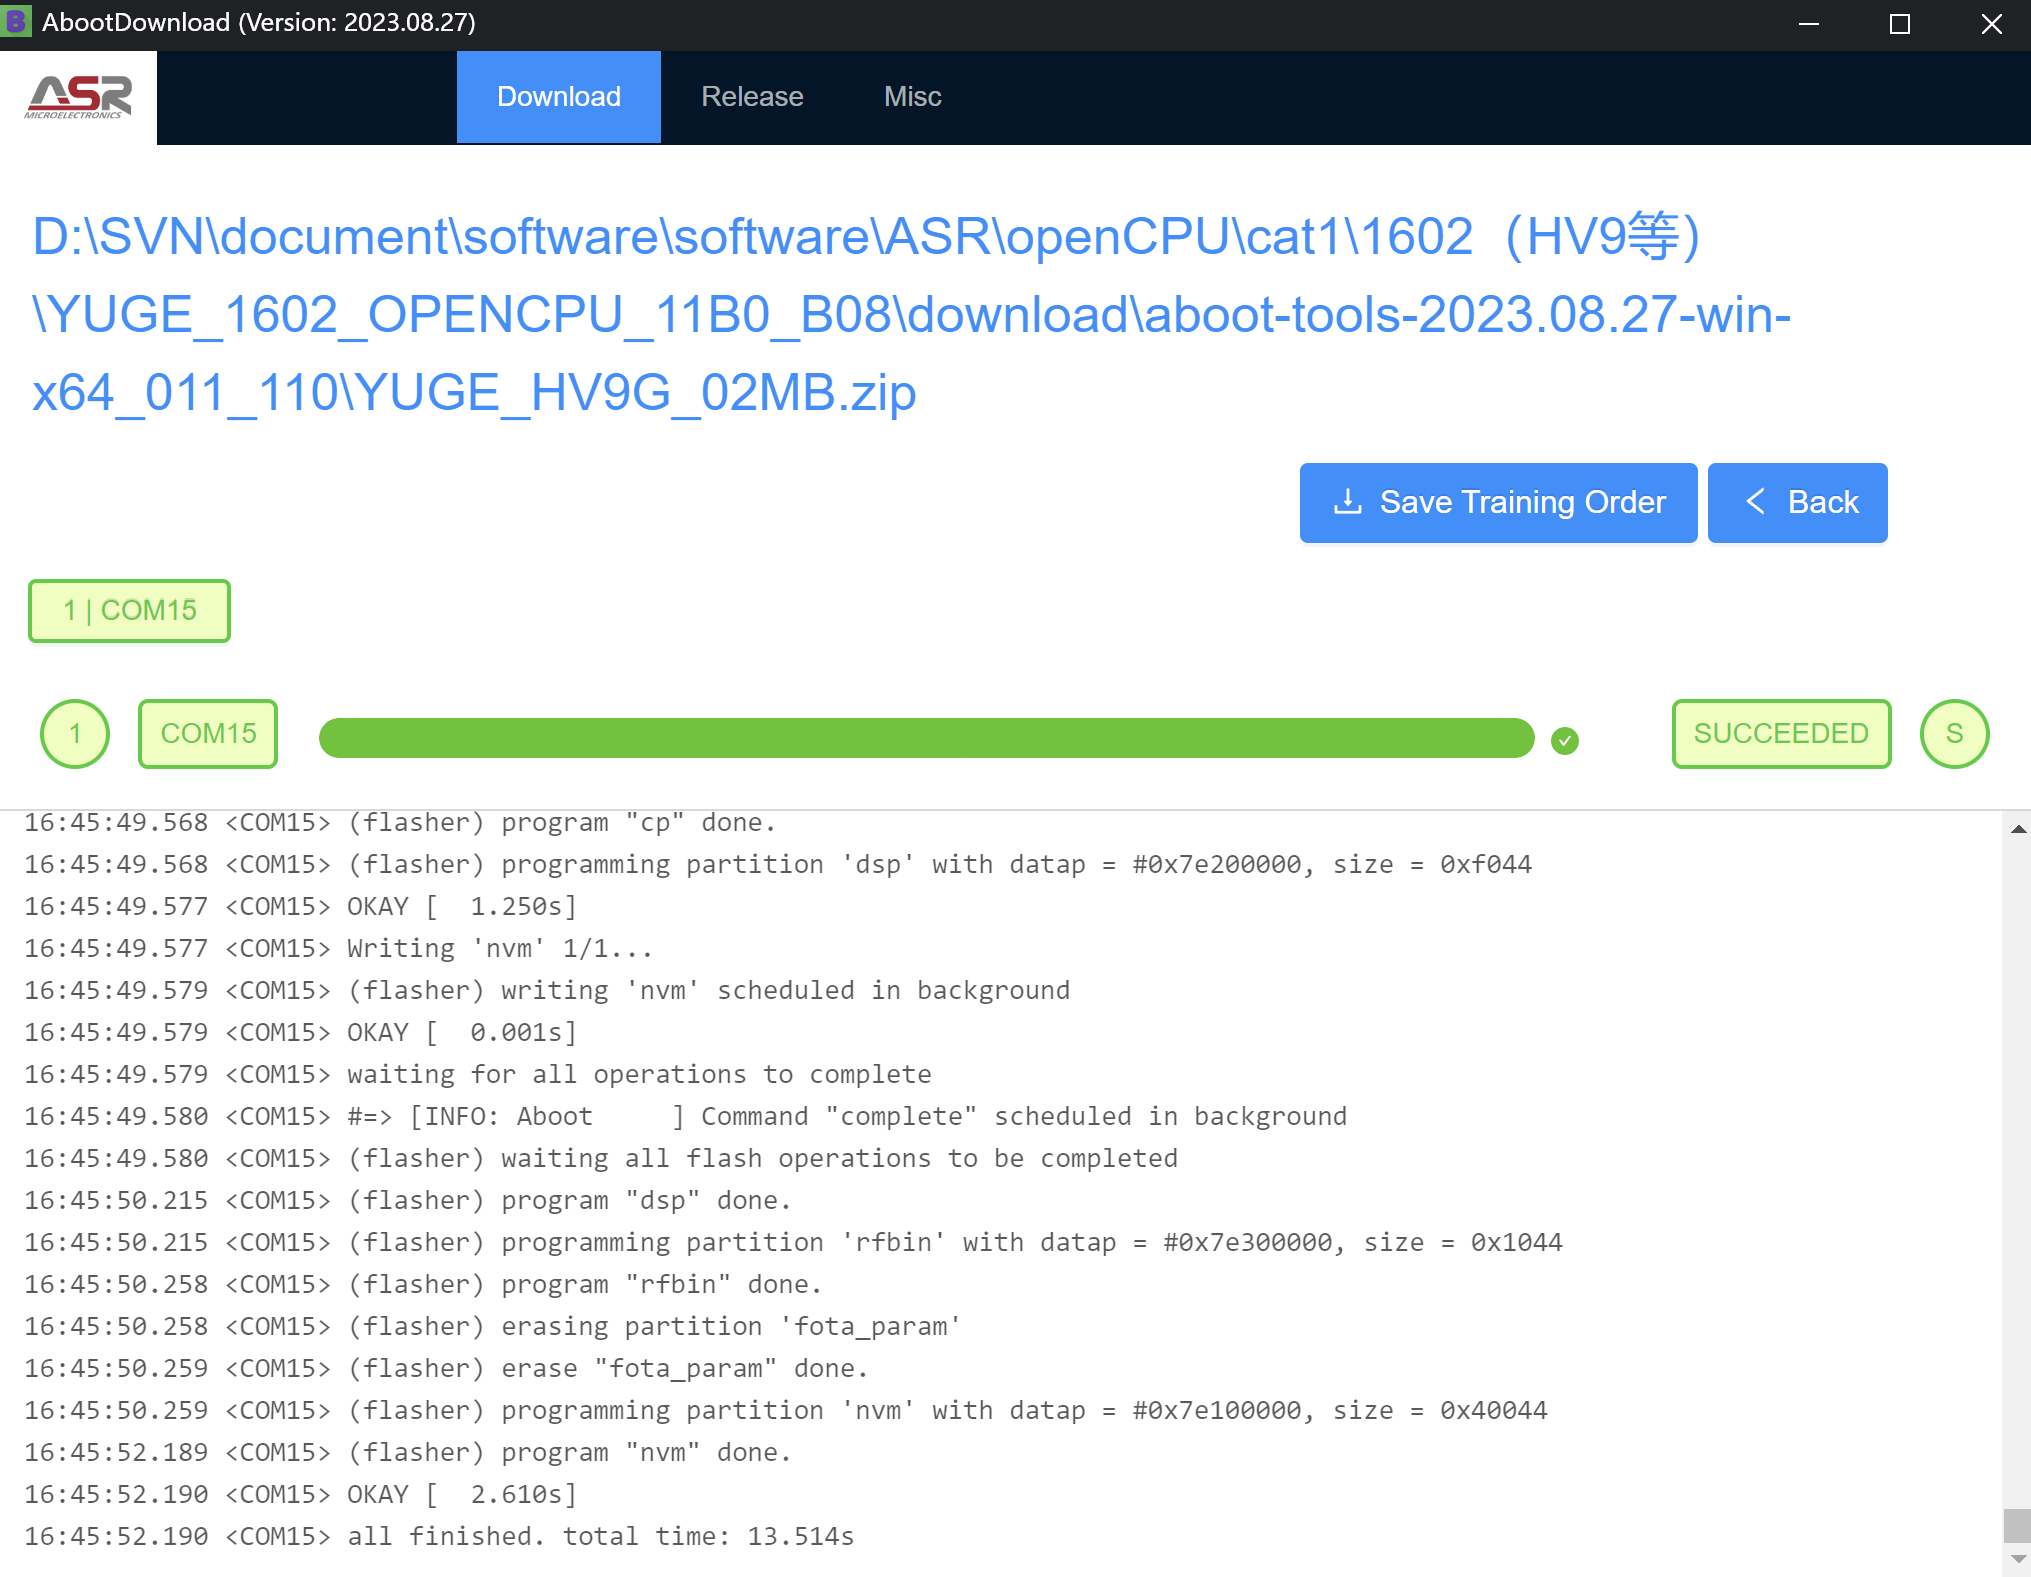Open the Release tab
Screen dimensions: 2031x1577
tap(752, 97)
